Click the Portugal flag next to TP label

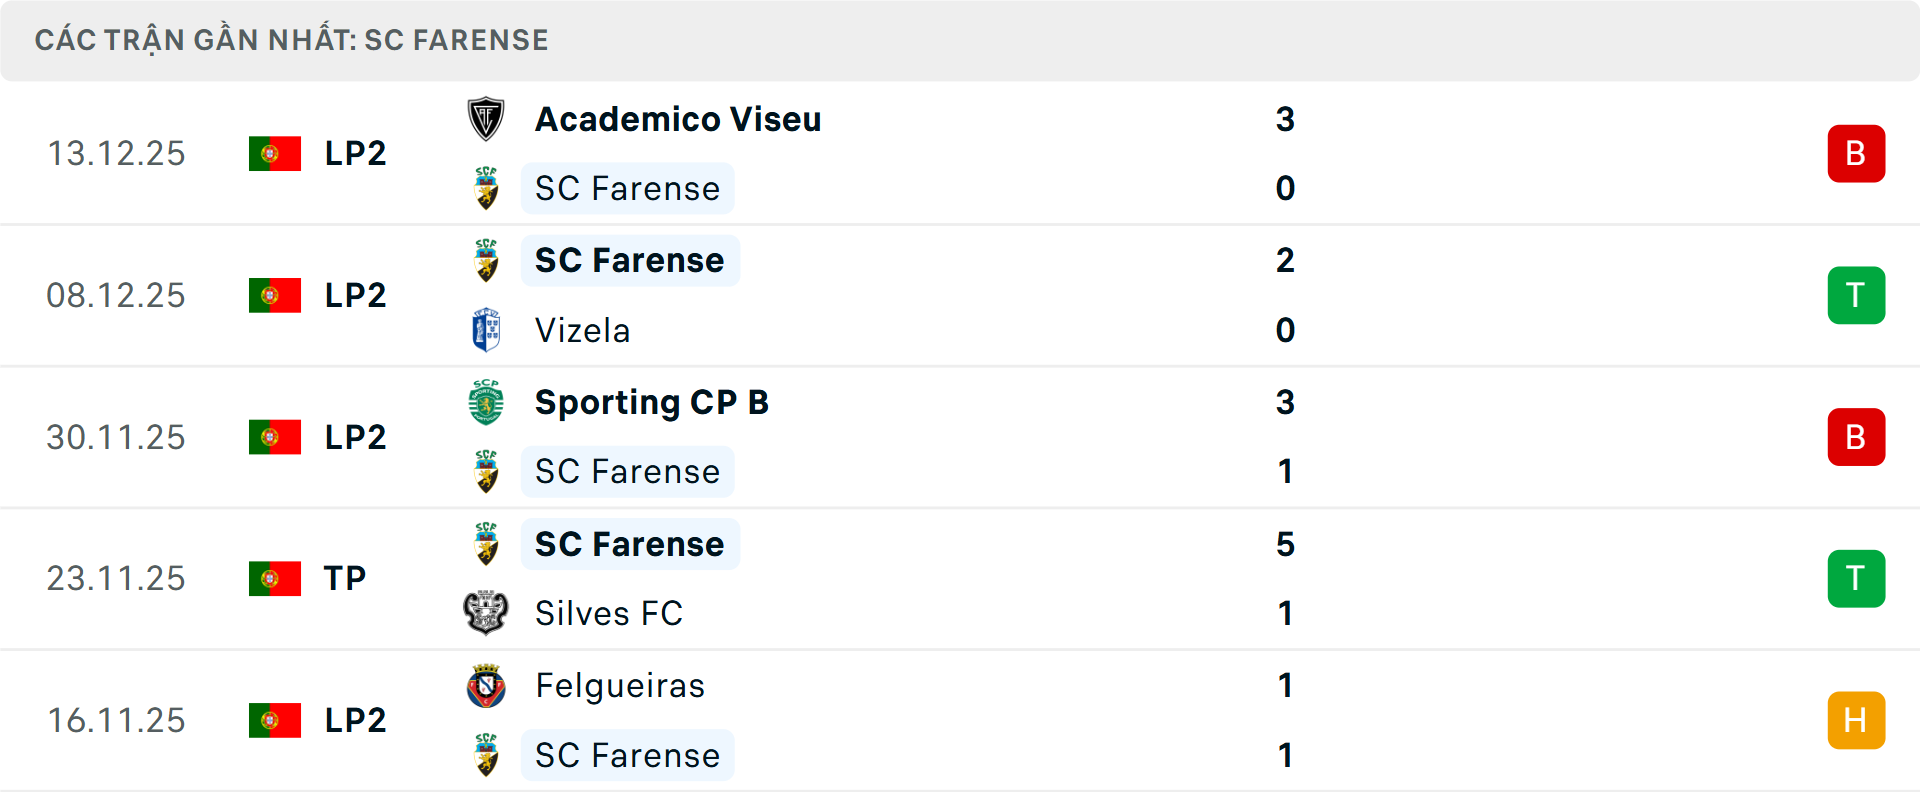pos(275,578)
